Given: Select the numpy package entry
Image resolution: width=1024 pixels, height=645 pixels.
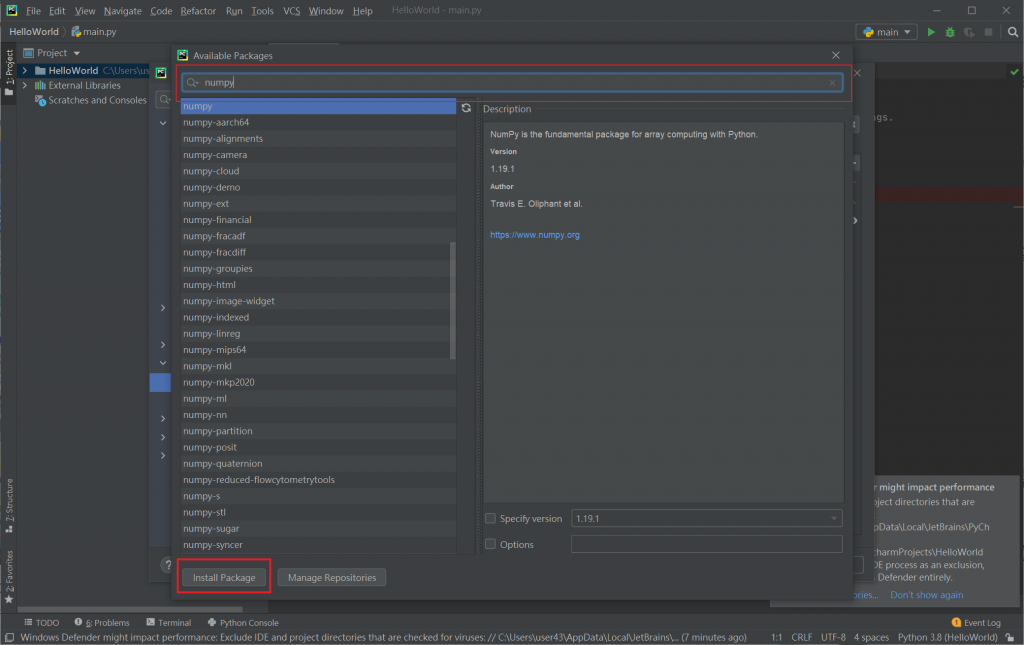Looking at the screenshot, I should point(318,106).
